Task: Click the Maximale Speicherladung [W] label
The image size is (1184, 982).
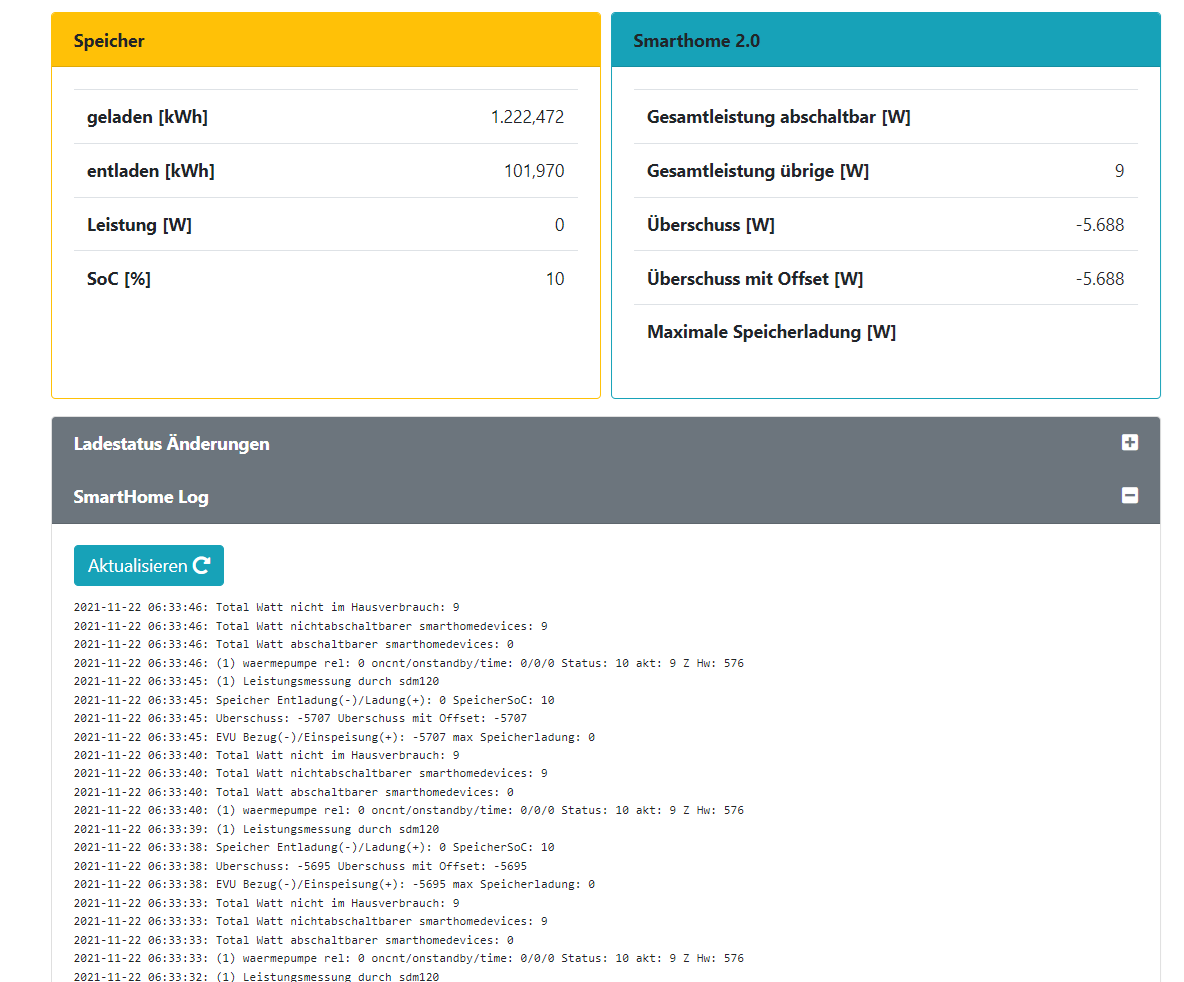Action: pos(771,332)
